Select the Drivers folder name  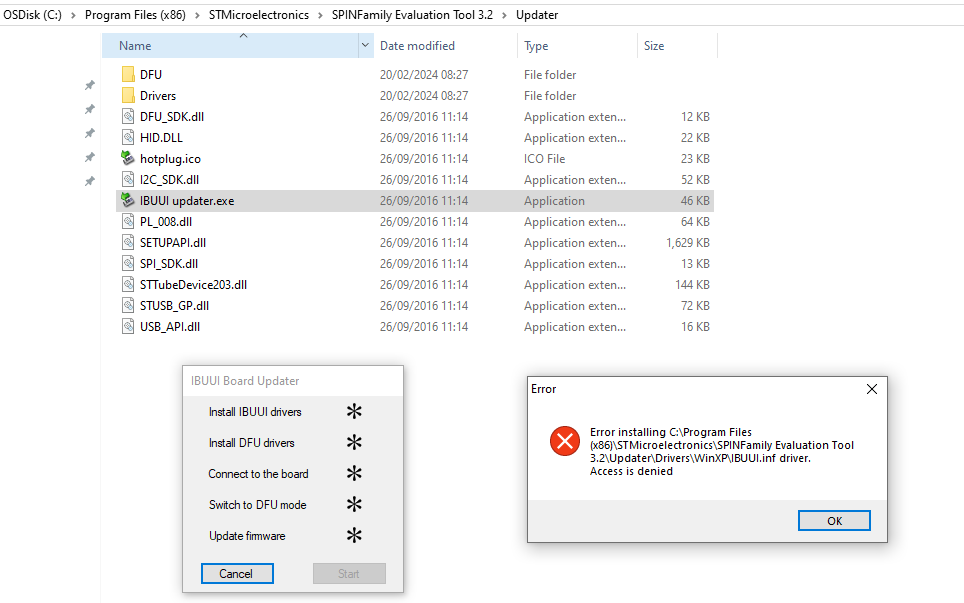pos(158,95)
